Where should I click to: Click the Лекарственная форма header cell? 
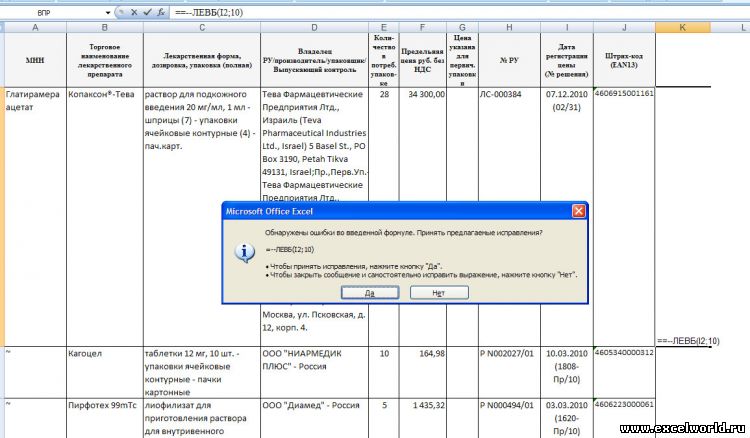202,60
